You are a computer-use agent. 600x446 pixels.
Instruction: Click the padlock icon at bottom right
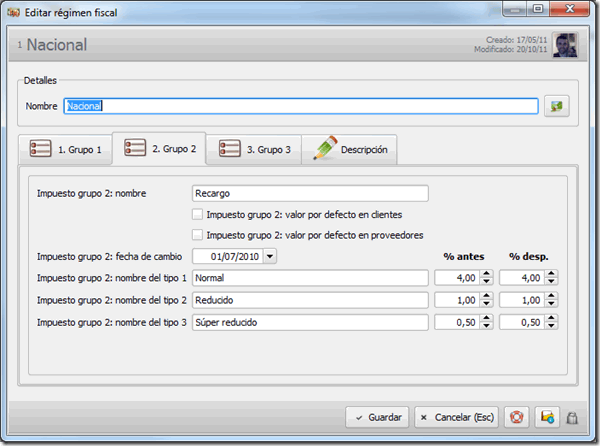(x=572, y=418)
